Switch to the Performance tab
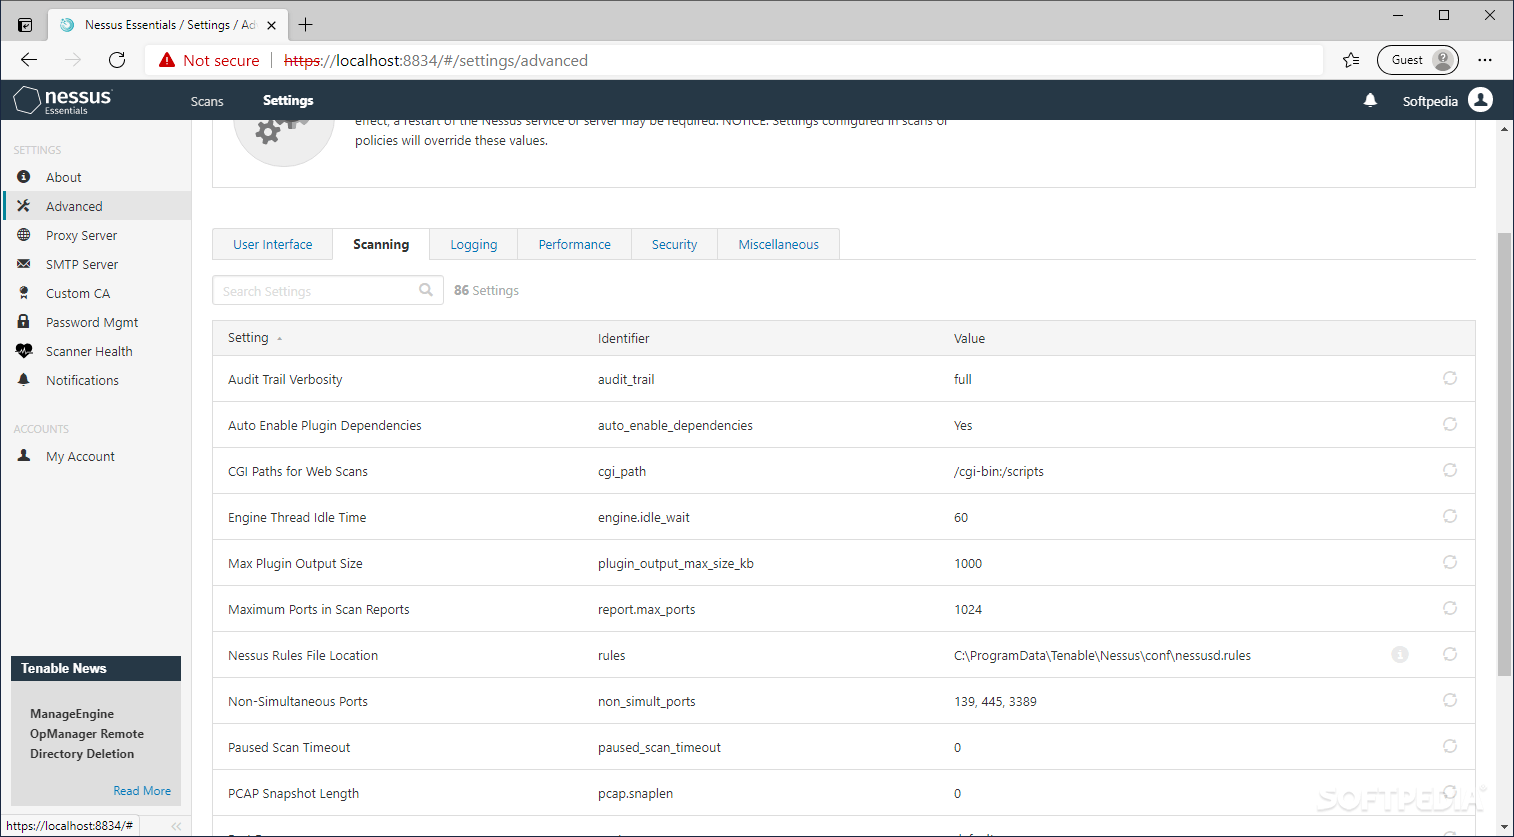1514x837 pixels. 573,243
